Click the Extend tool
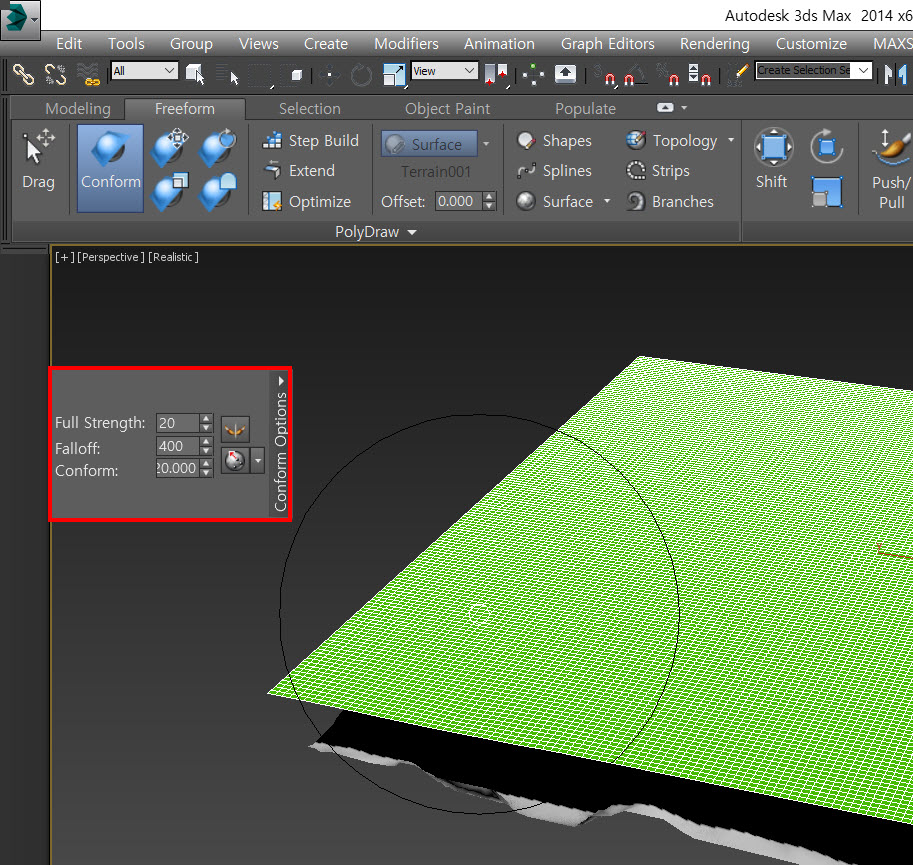 [298, 171]
